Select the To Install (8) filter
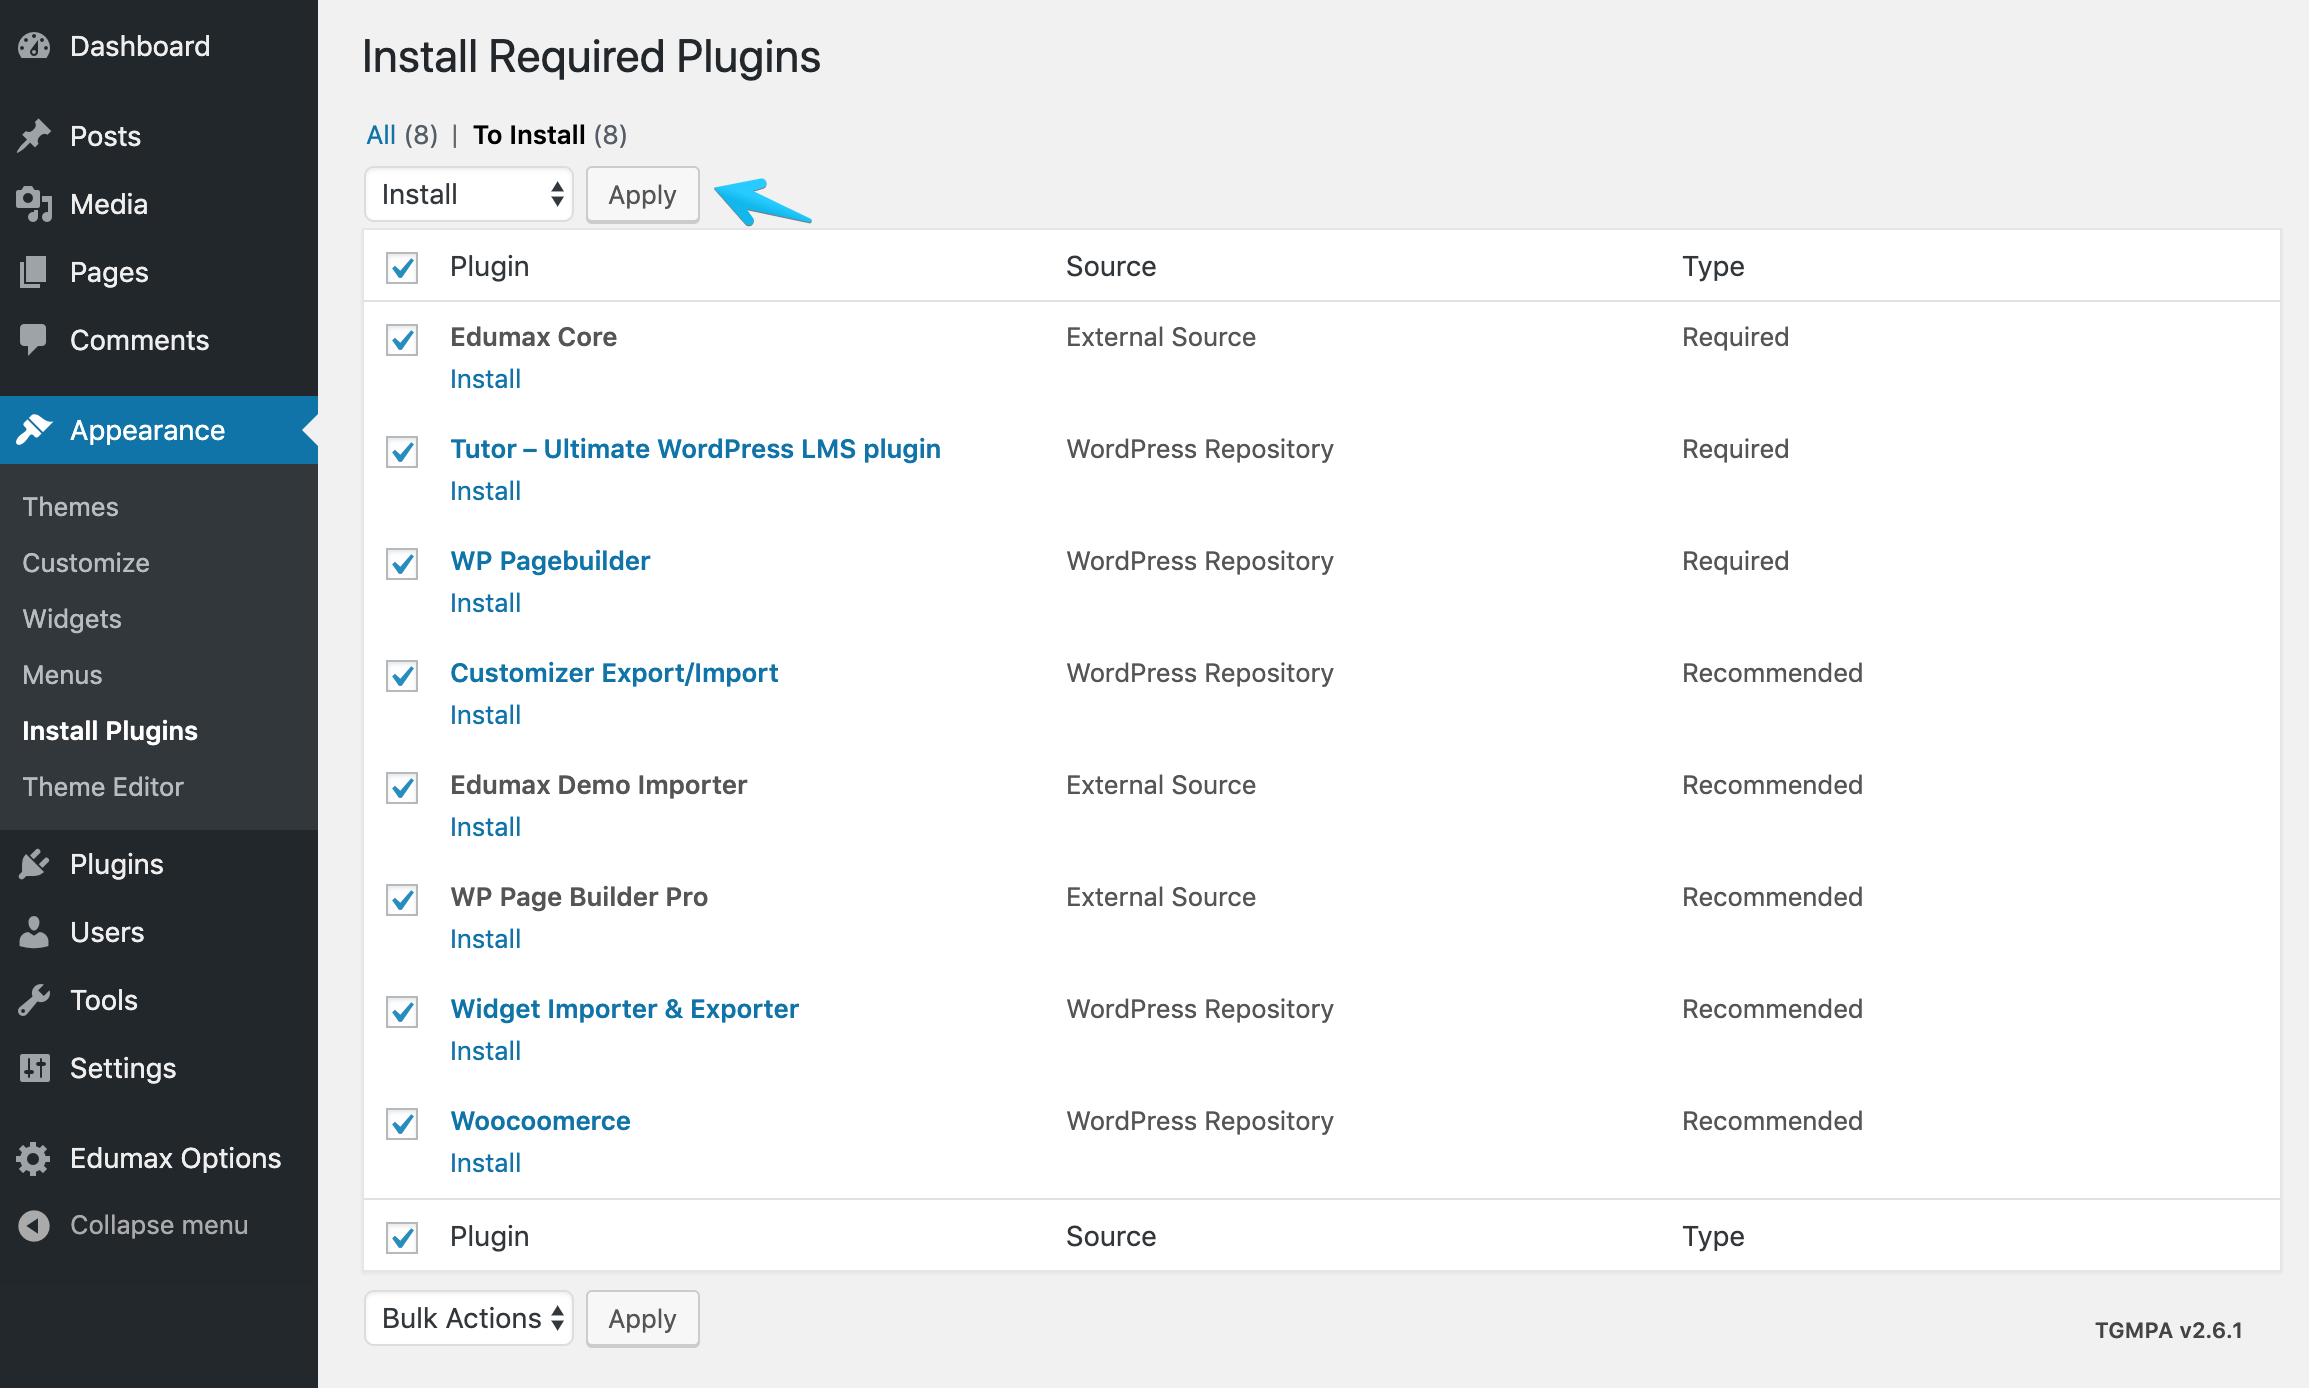The image size is (2309, 1388). coord(550,135)
